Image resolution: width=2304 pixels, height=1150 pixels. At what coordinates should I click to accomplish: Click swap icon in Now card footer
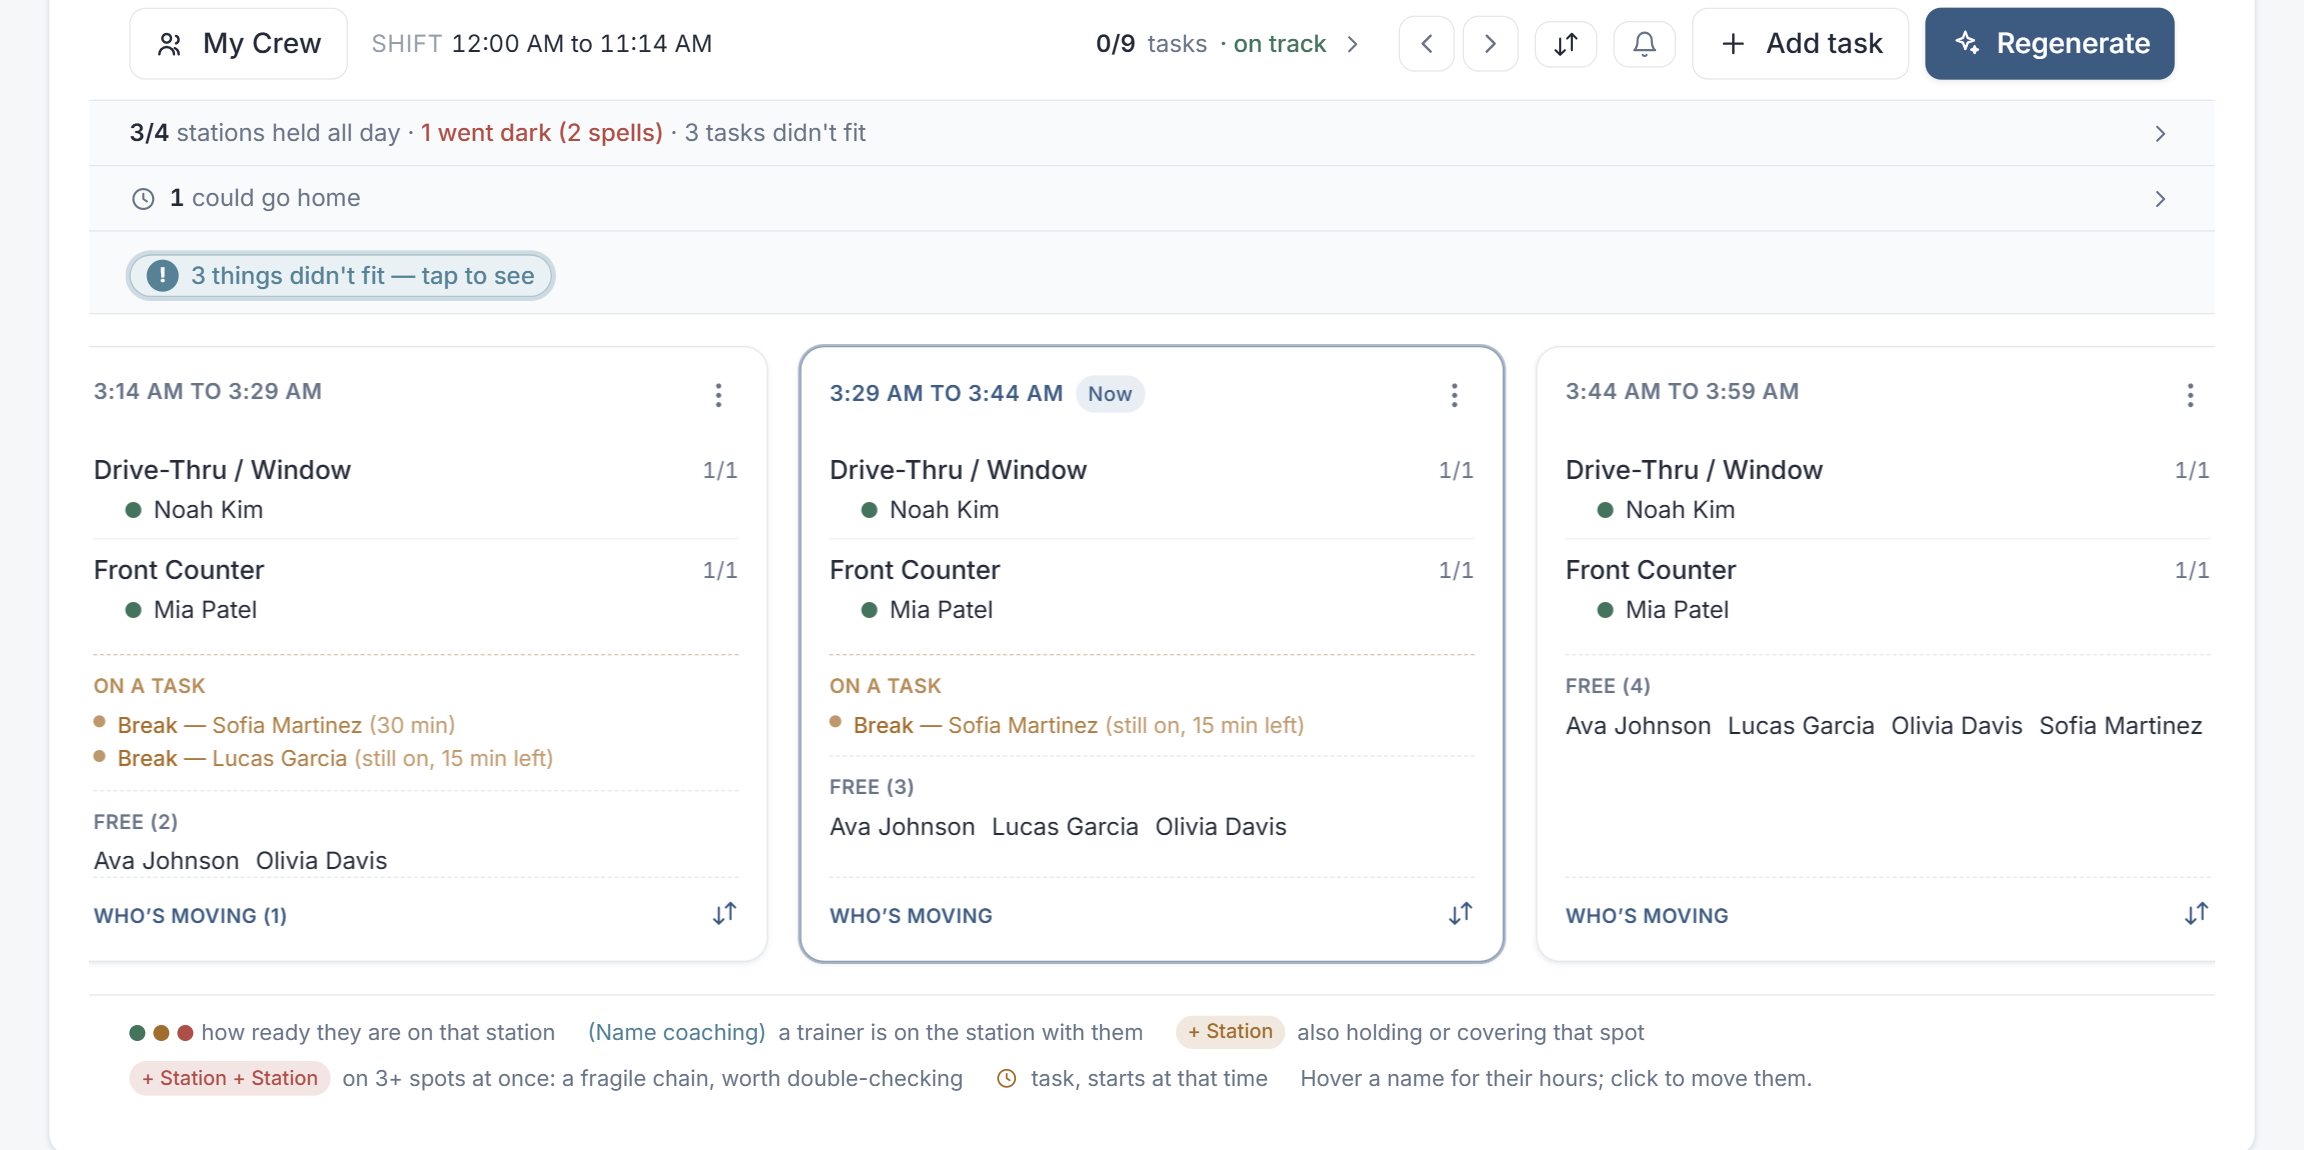tap(1461, 913)
